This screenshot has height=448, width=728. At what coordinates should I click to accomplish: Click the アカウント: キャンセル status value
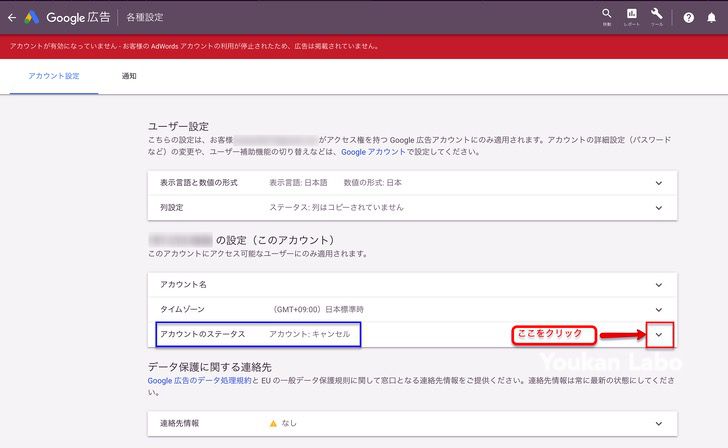tap(310, 334)
